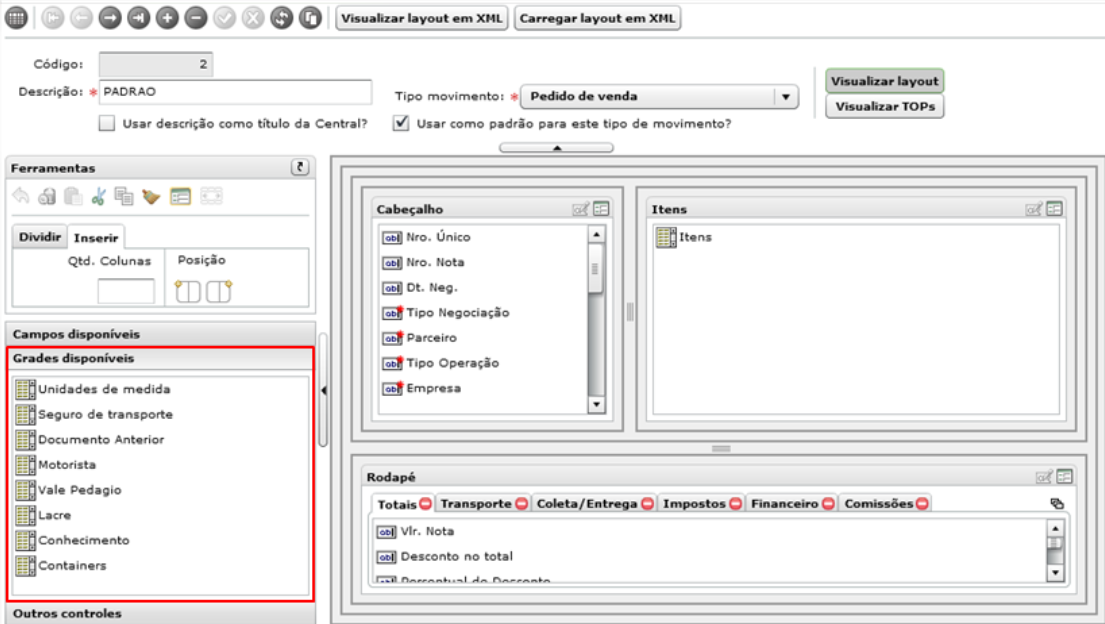
Task: Select Documento Anterior grid
Action: coord(90,439)
